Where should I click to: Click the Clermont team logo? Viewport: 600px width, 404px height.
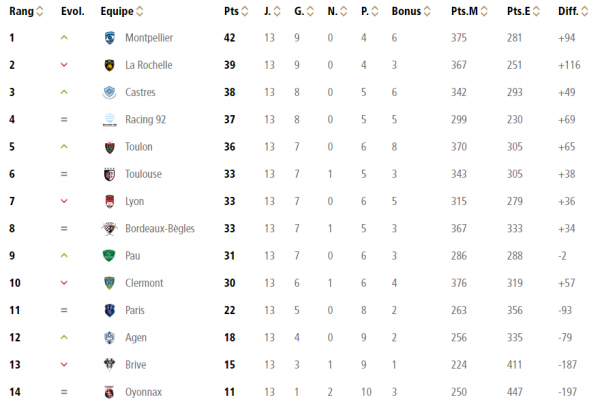tap(109, 283)
